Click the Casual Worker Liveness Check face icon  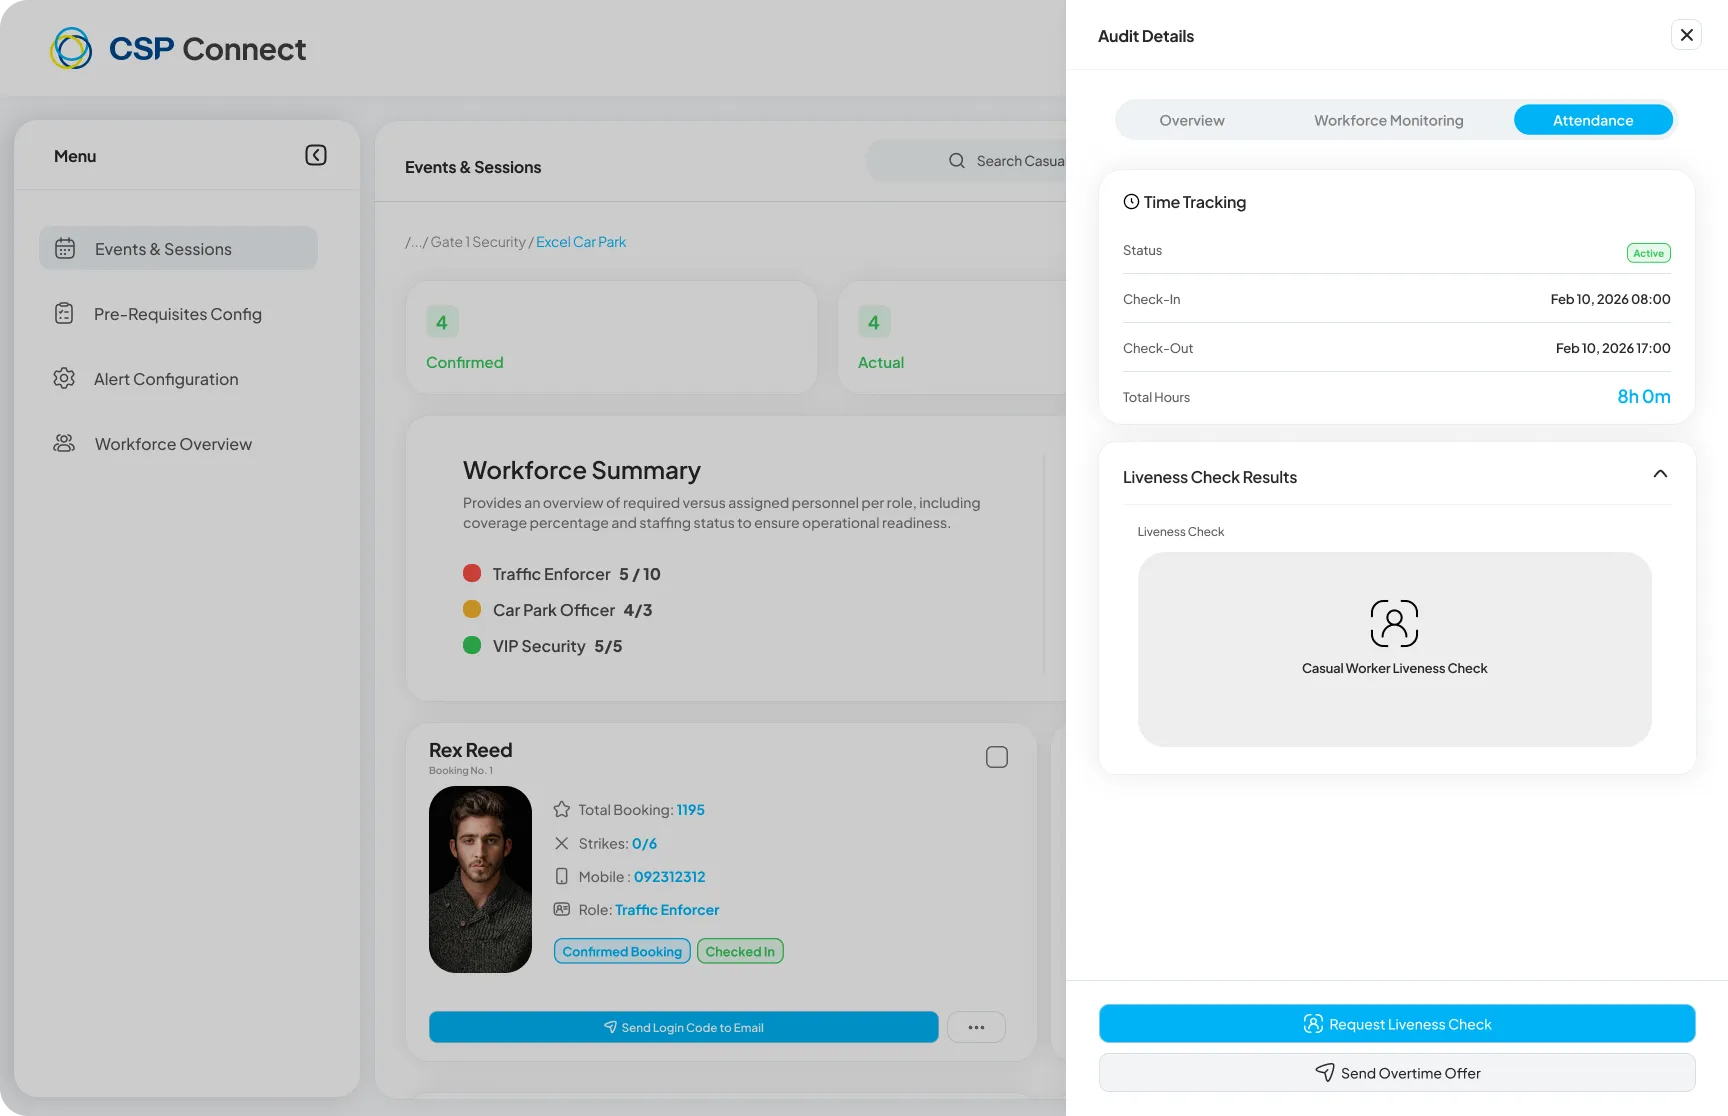1394,623
